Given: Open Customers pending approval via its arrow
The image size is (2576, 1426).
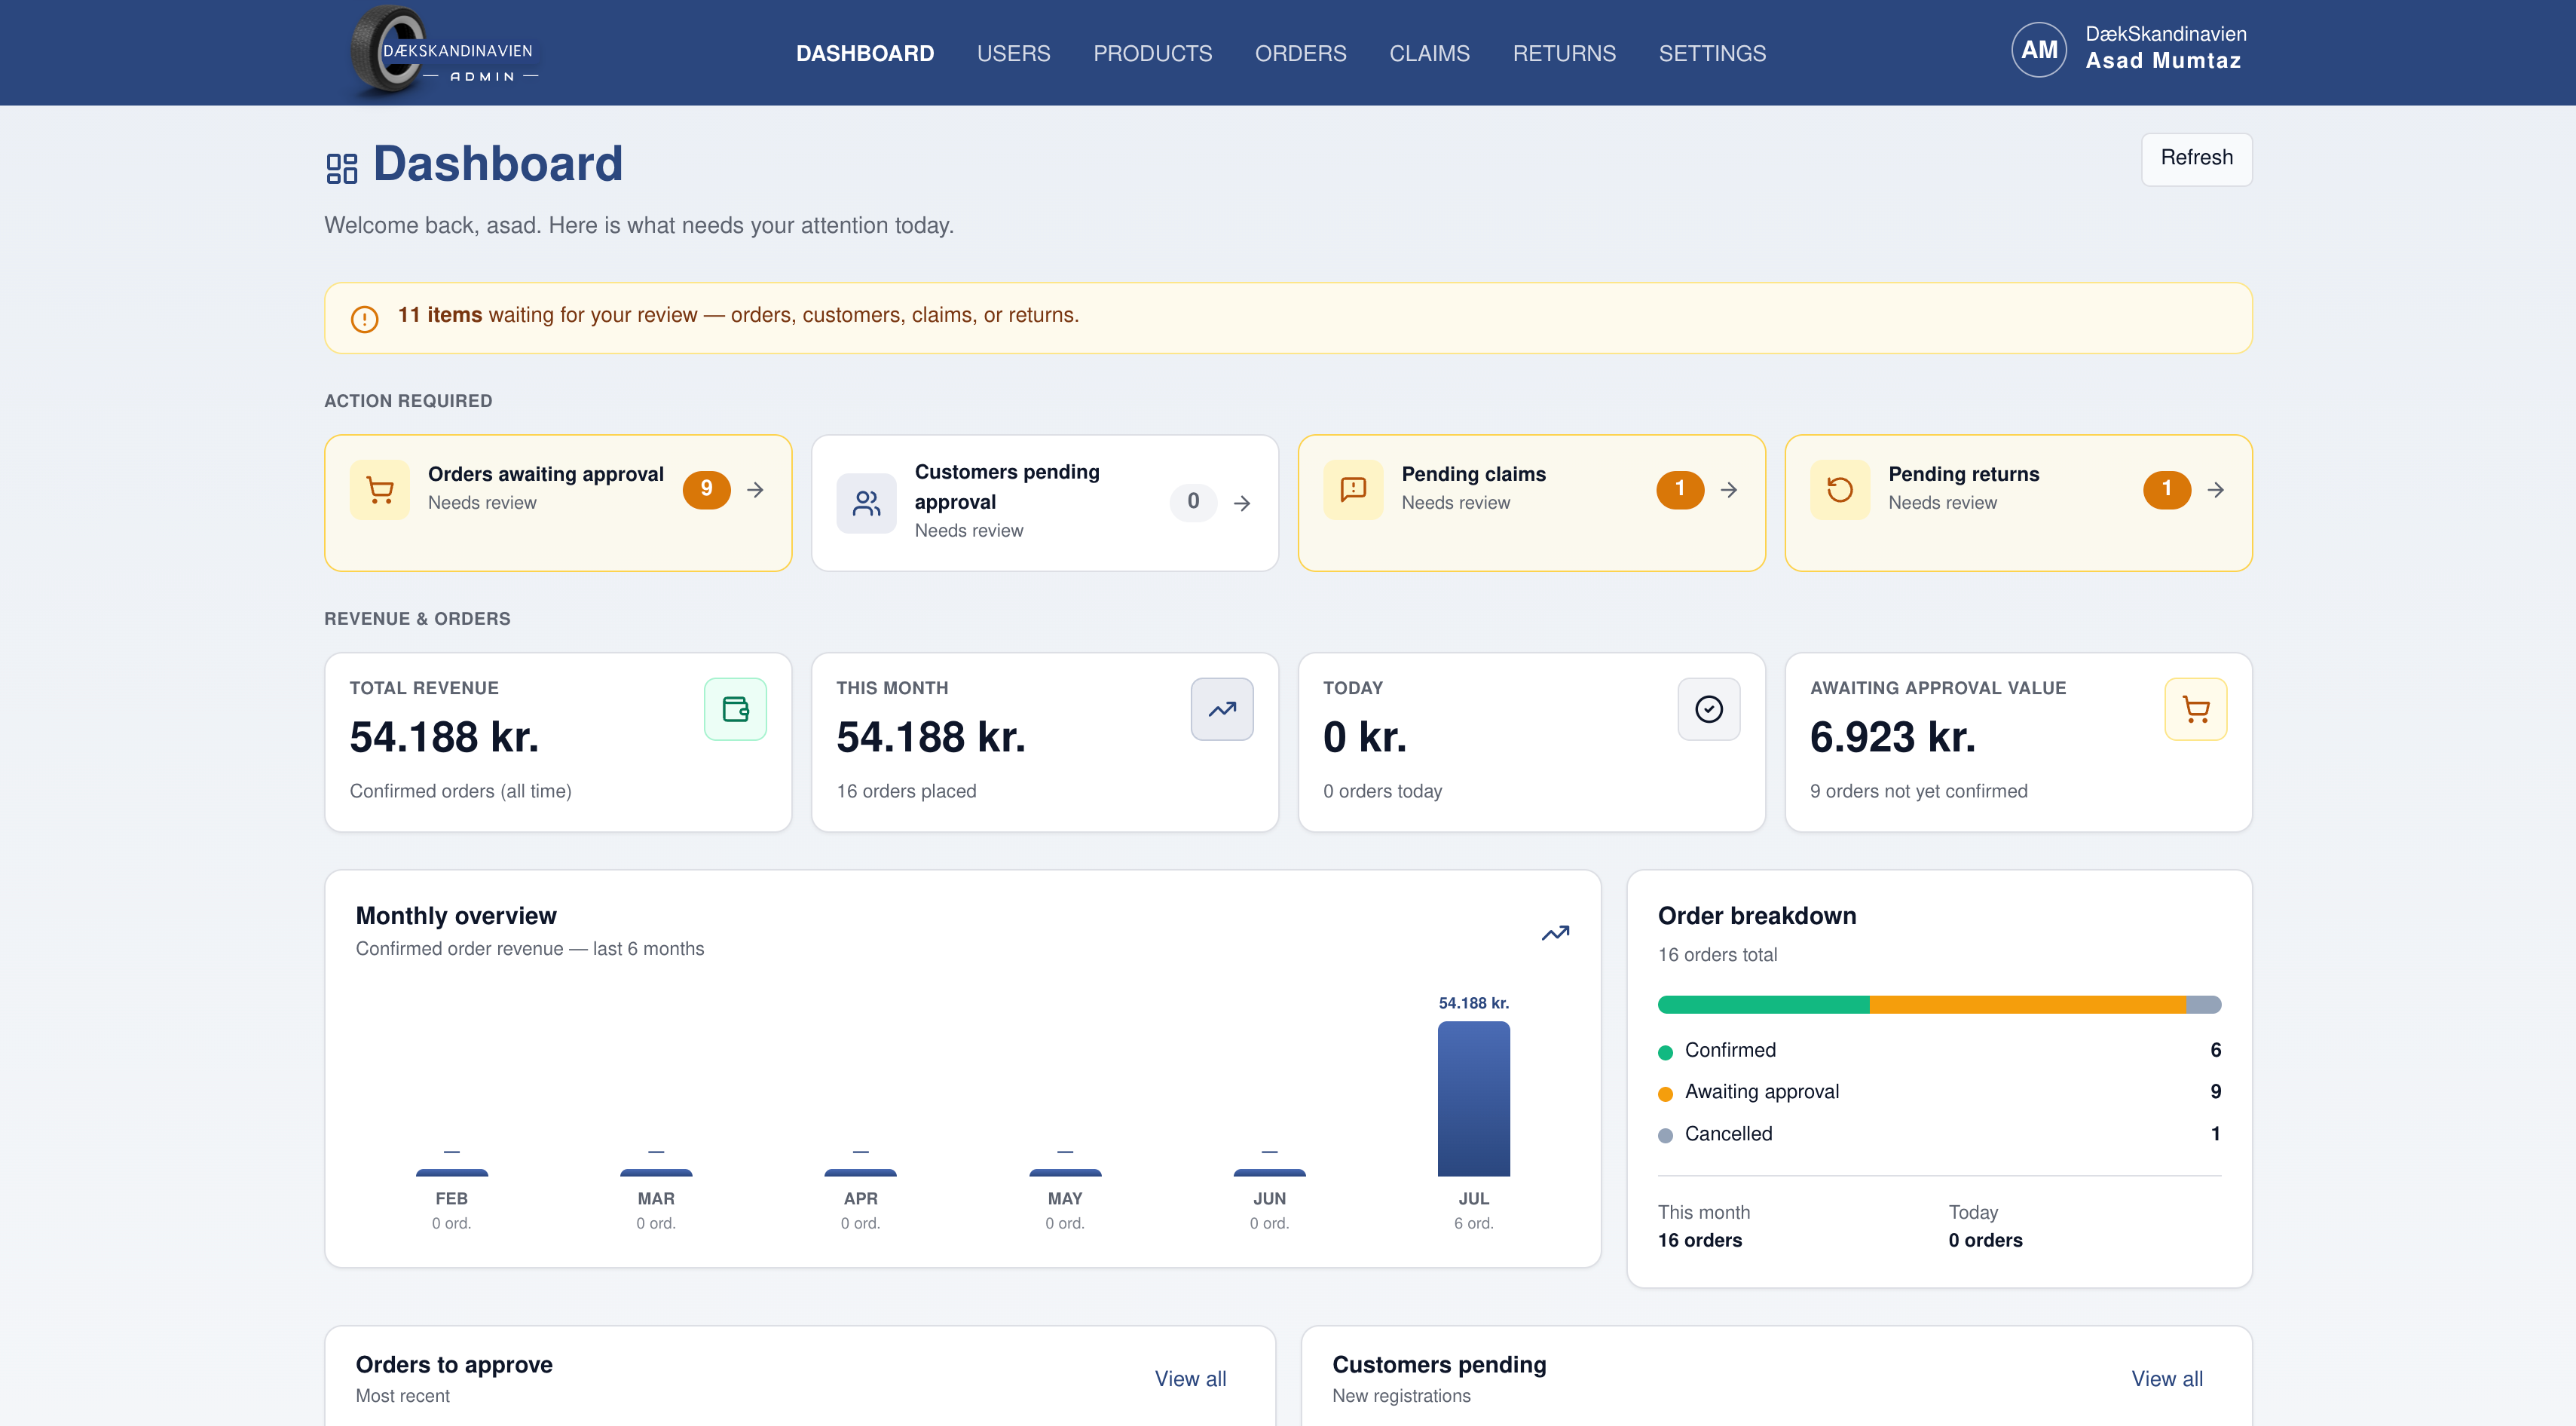Looking at the screenshot, I should (1242, 503).
